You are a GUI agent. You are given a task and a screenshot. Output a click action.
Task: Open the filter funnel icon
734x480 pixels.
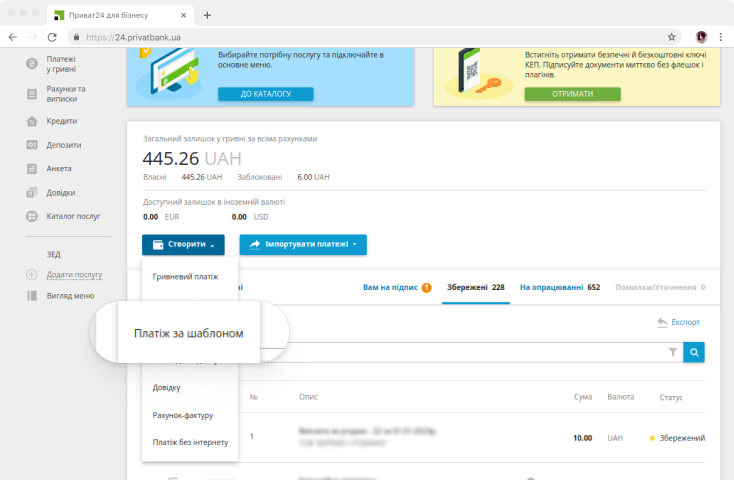(x=672, y=352)
